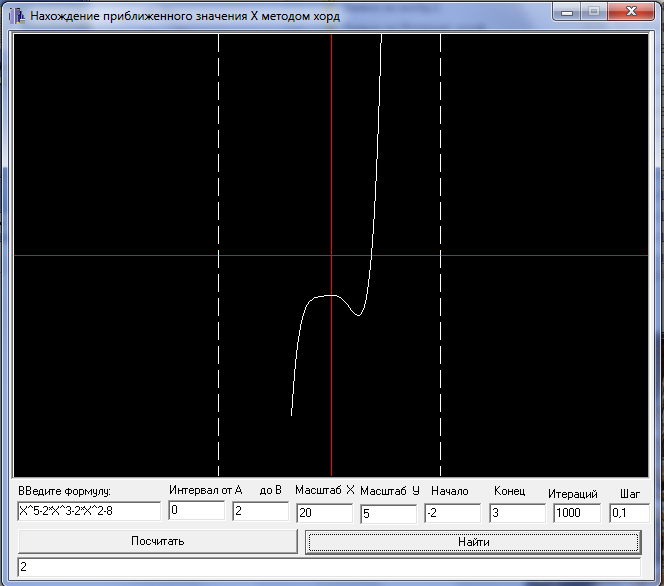This screenshot has width=664, height=586.
Task: Click the label 'Конец'
Action: point(509,491)
